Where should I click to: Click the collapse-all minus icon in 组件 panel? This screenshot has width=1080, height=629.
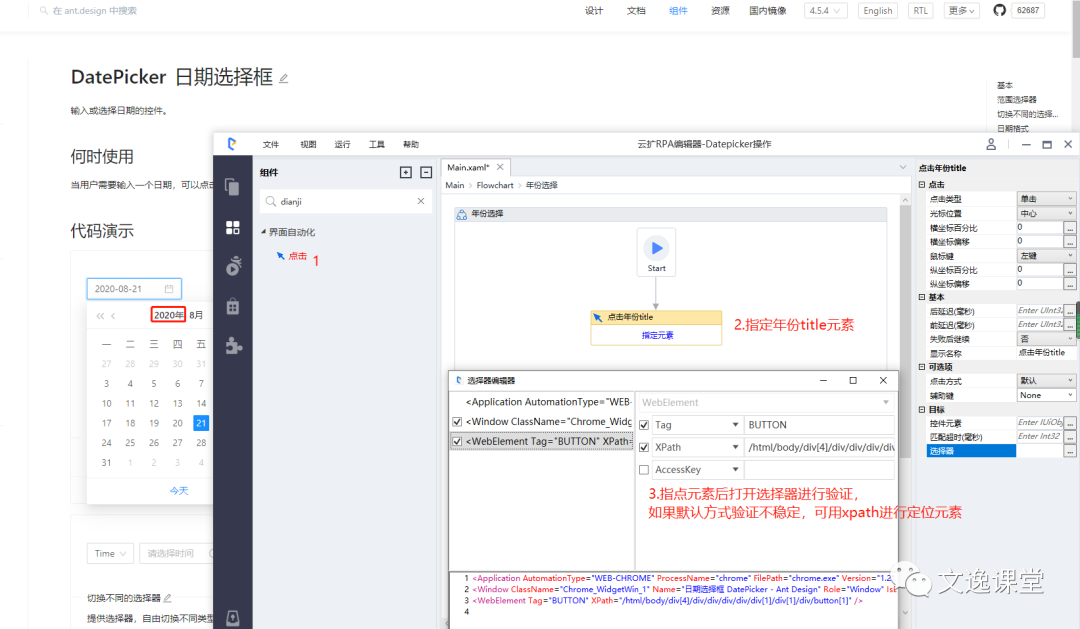click(426, 172)
